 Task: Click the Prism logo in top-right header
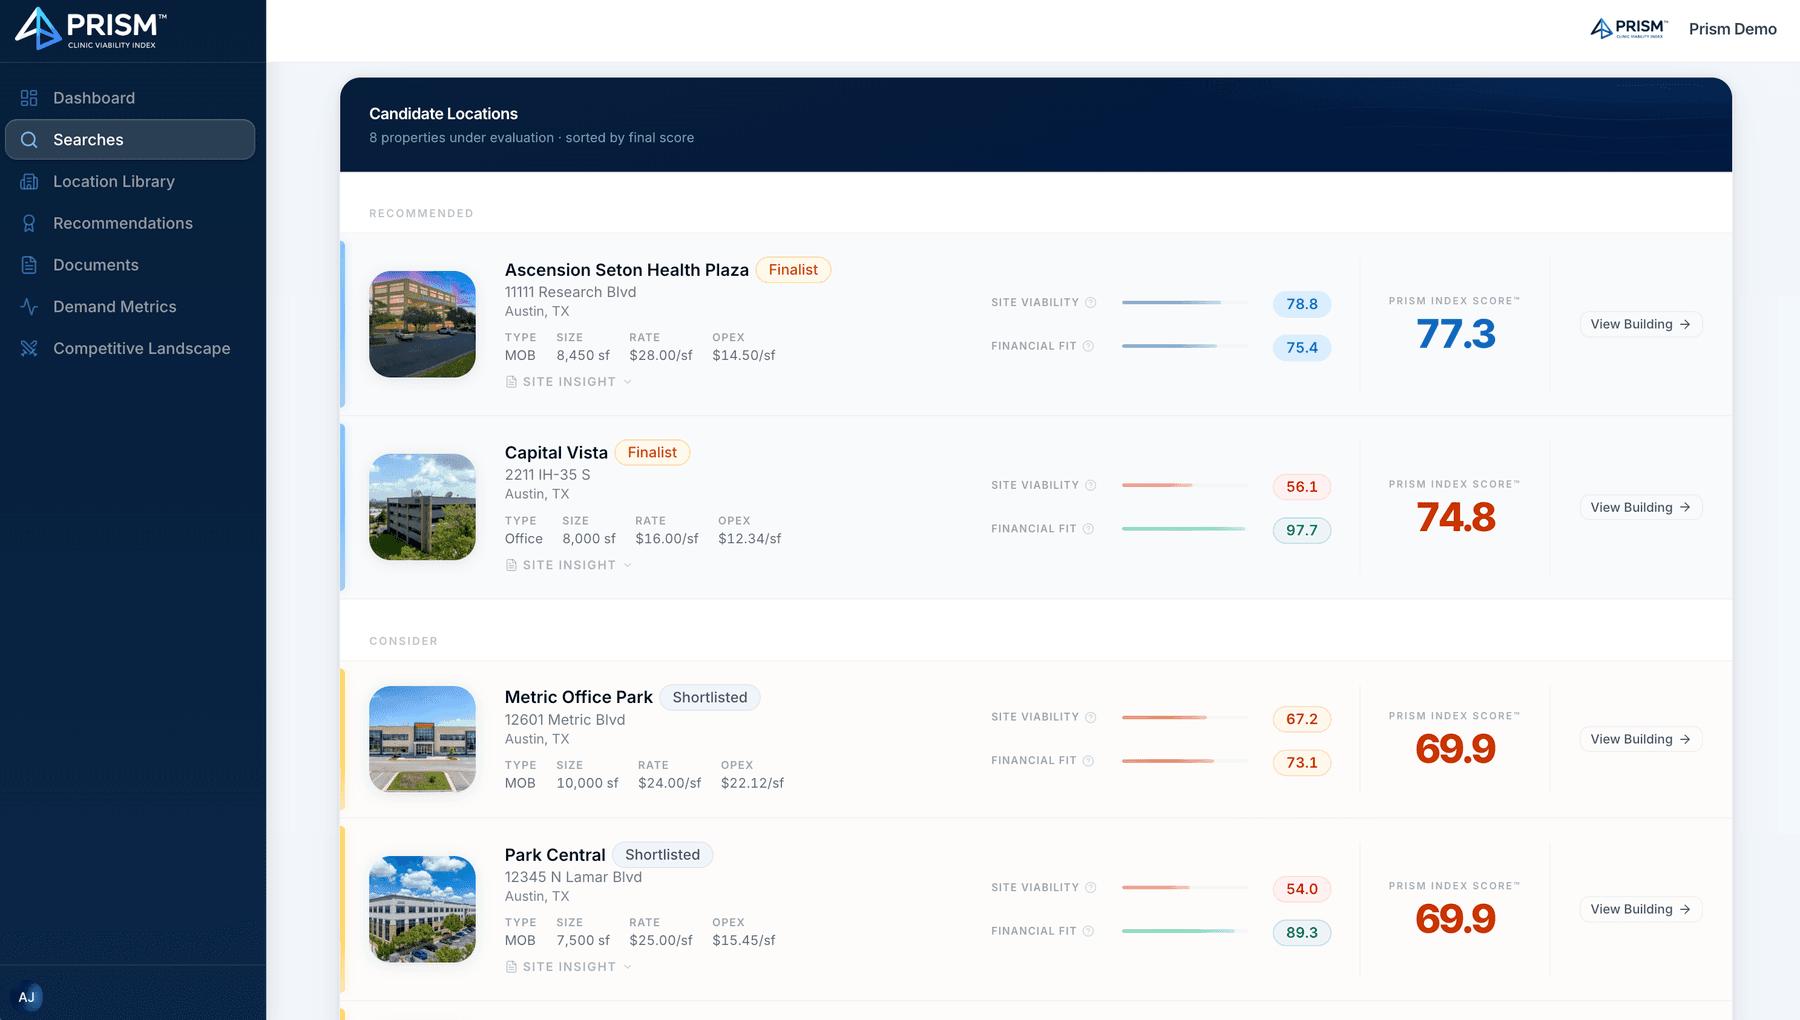[x=1629, y=29]
